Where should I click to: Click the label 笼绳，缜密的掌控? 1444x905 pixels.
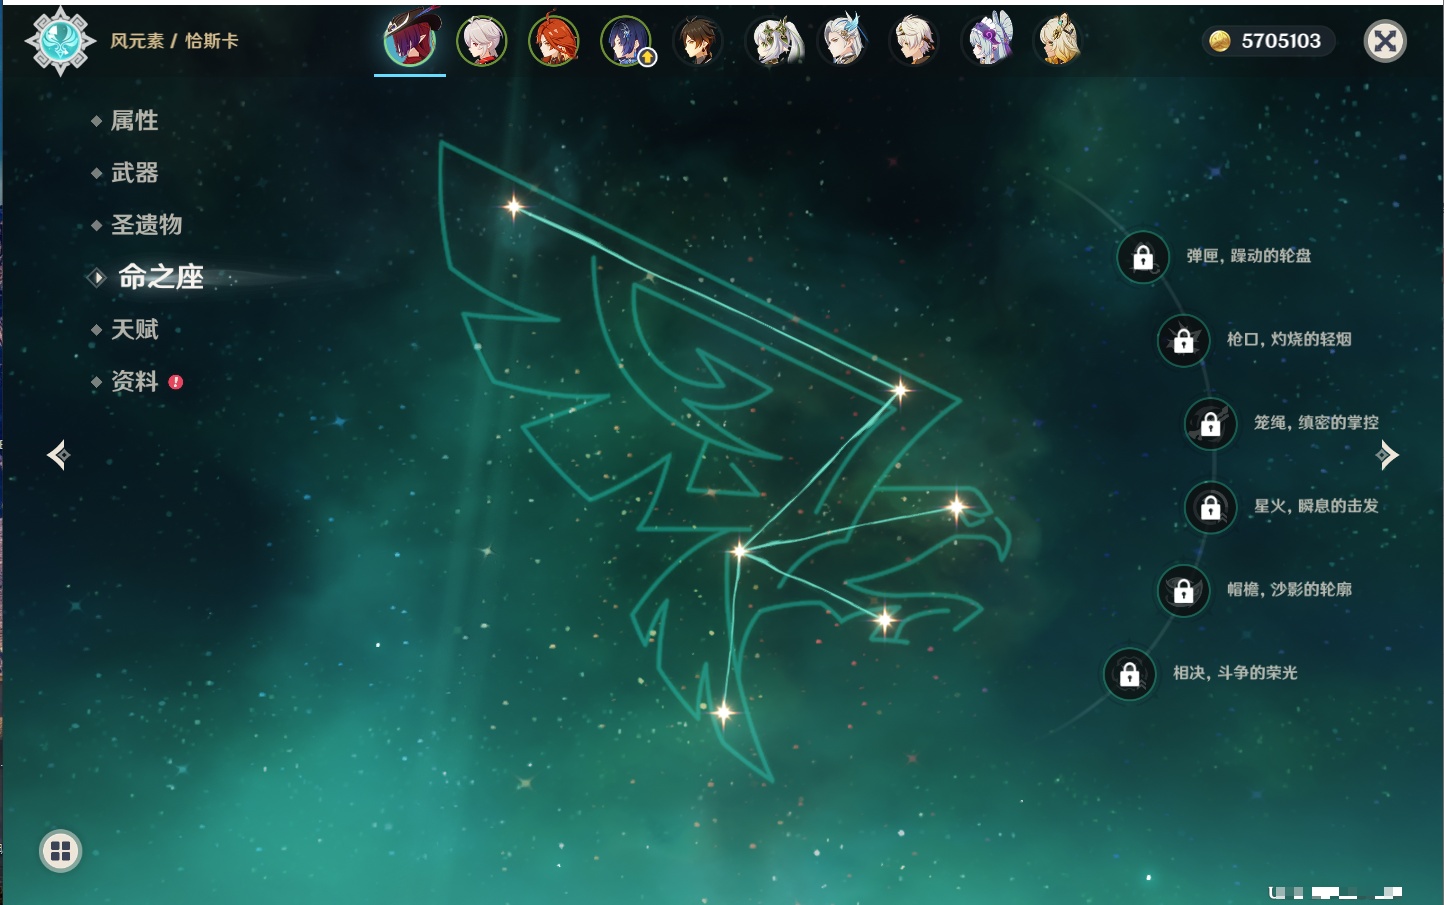point(1316,422)
